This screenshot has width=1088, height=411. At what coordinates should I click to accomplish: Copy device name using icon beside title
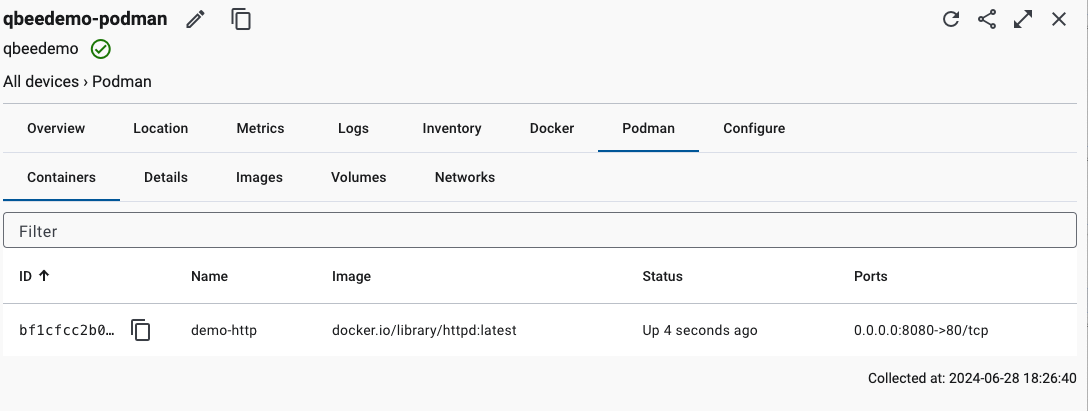241,19
